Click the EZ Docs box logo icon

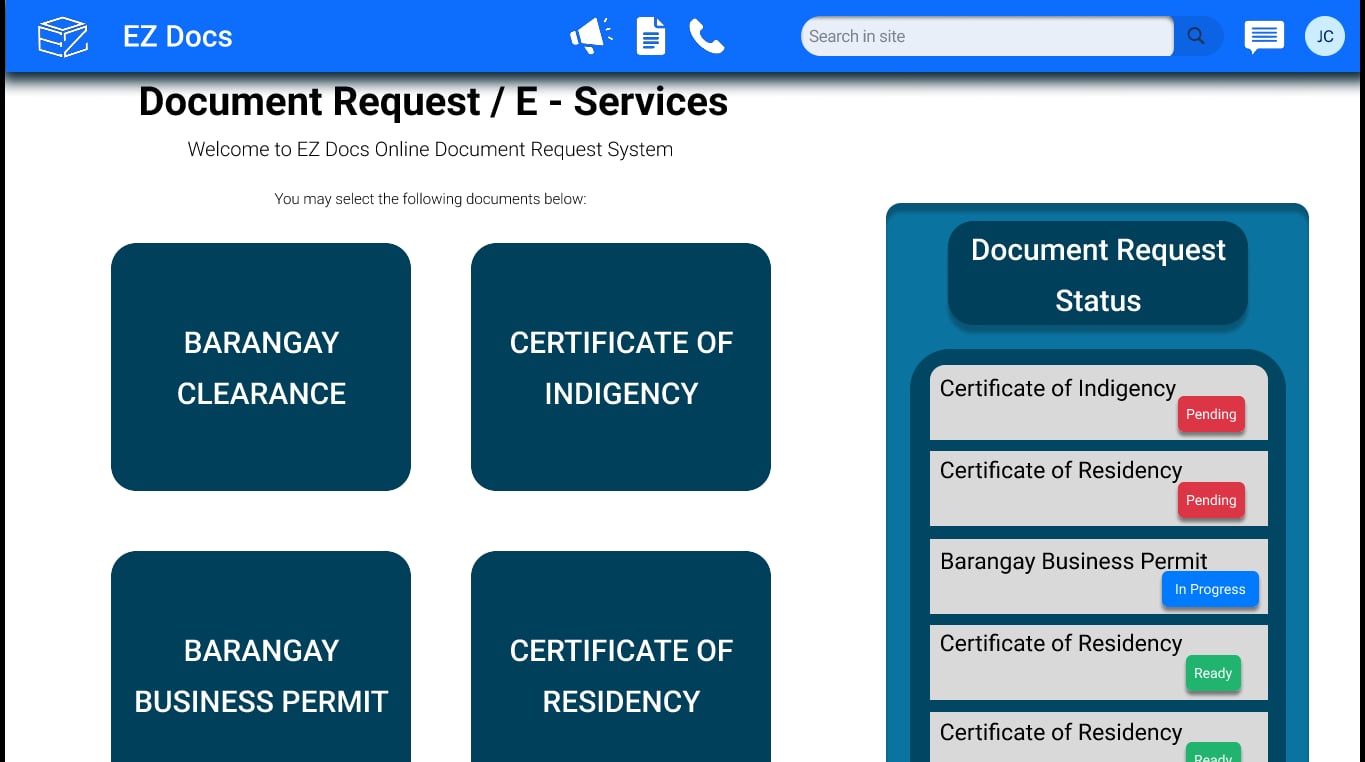[63, 37]
